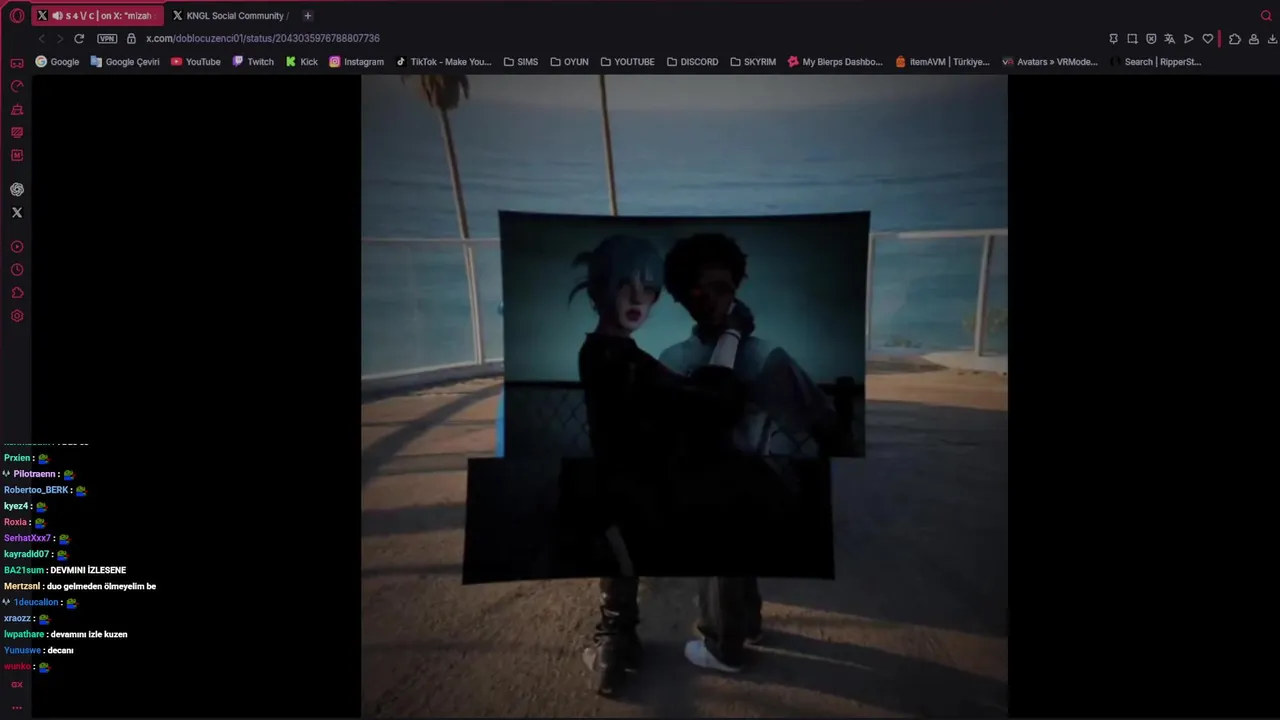Open the Instagram bookmark

point(357,62)
